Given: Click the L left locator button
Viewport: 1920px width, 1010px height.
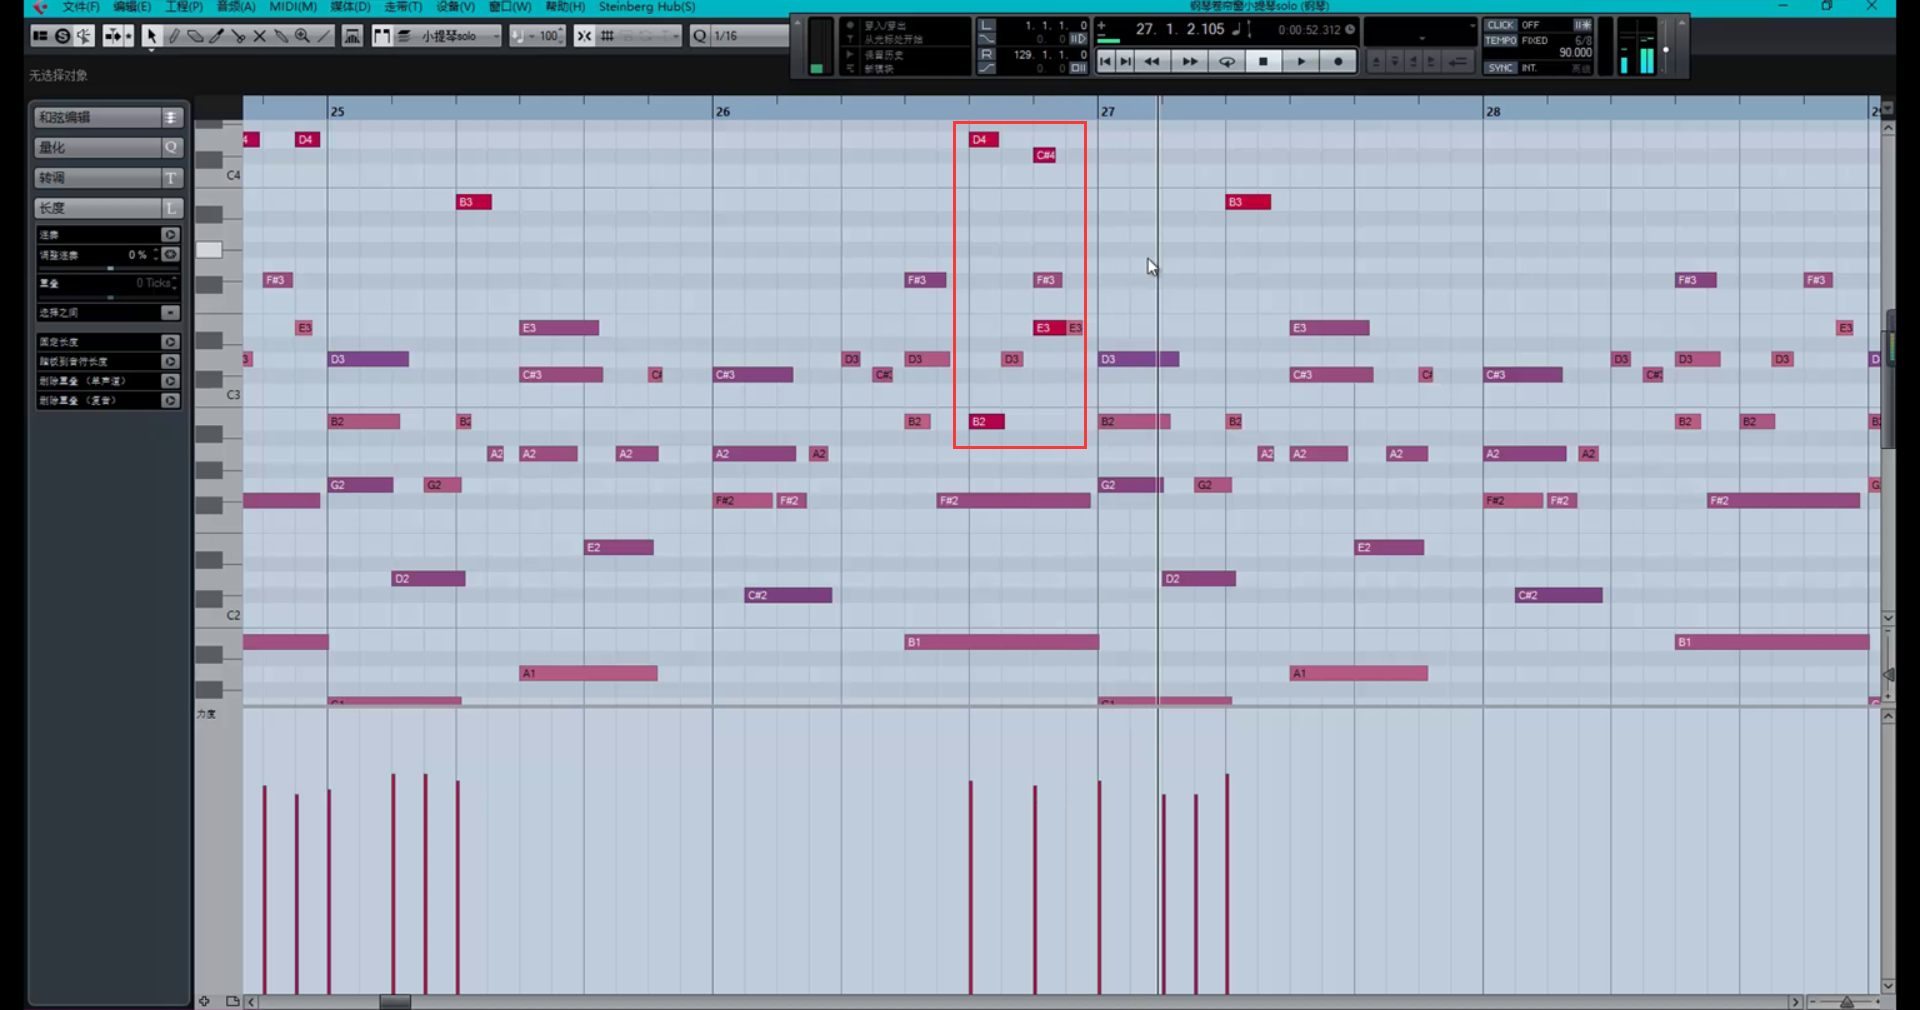Looking at the screenshot, I should [987, 25].
